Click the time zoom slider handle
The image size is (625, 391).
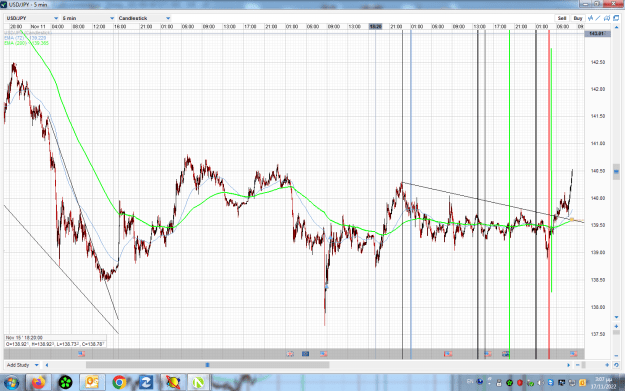[x=584, y=365]
